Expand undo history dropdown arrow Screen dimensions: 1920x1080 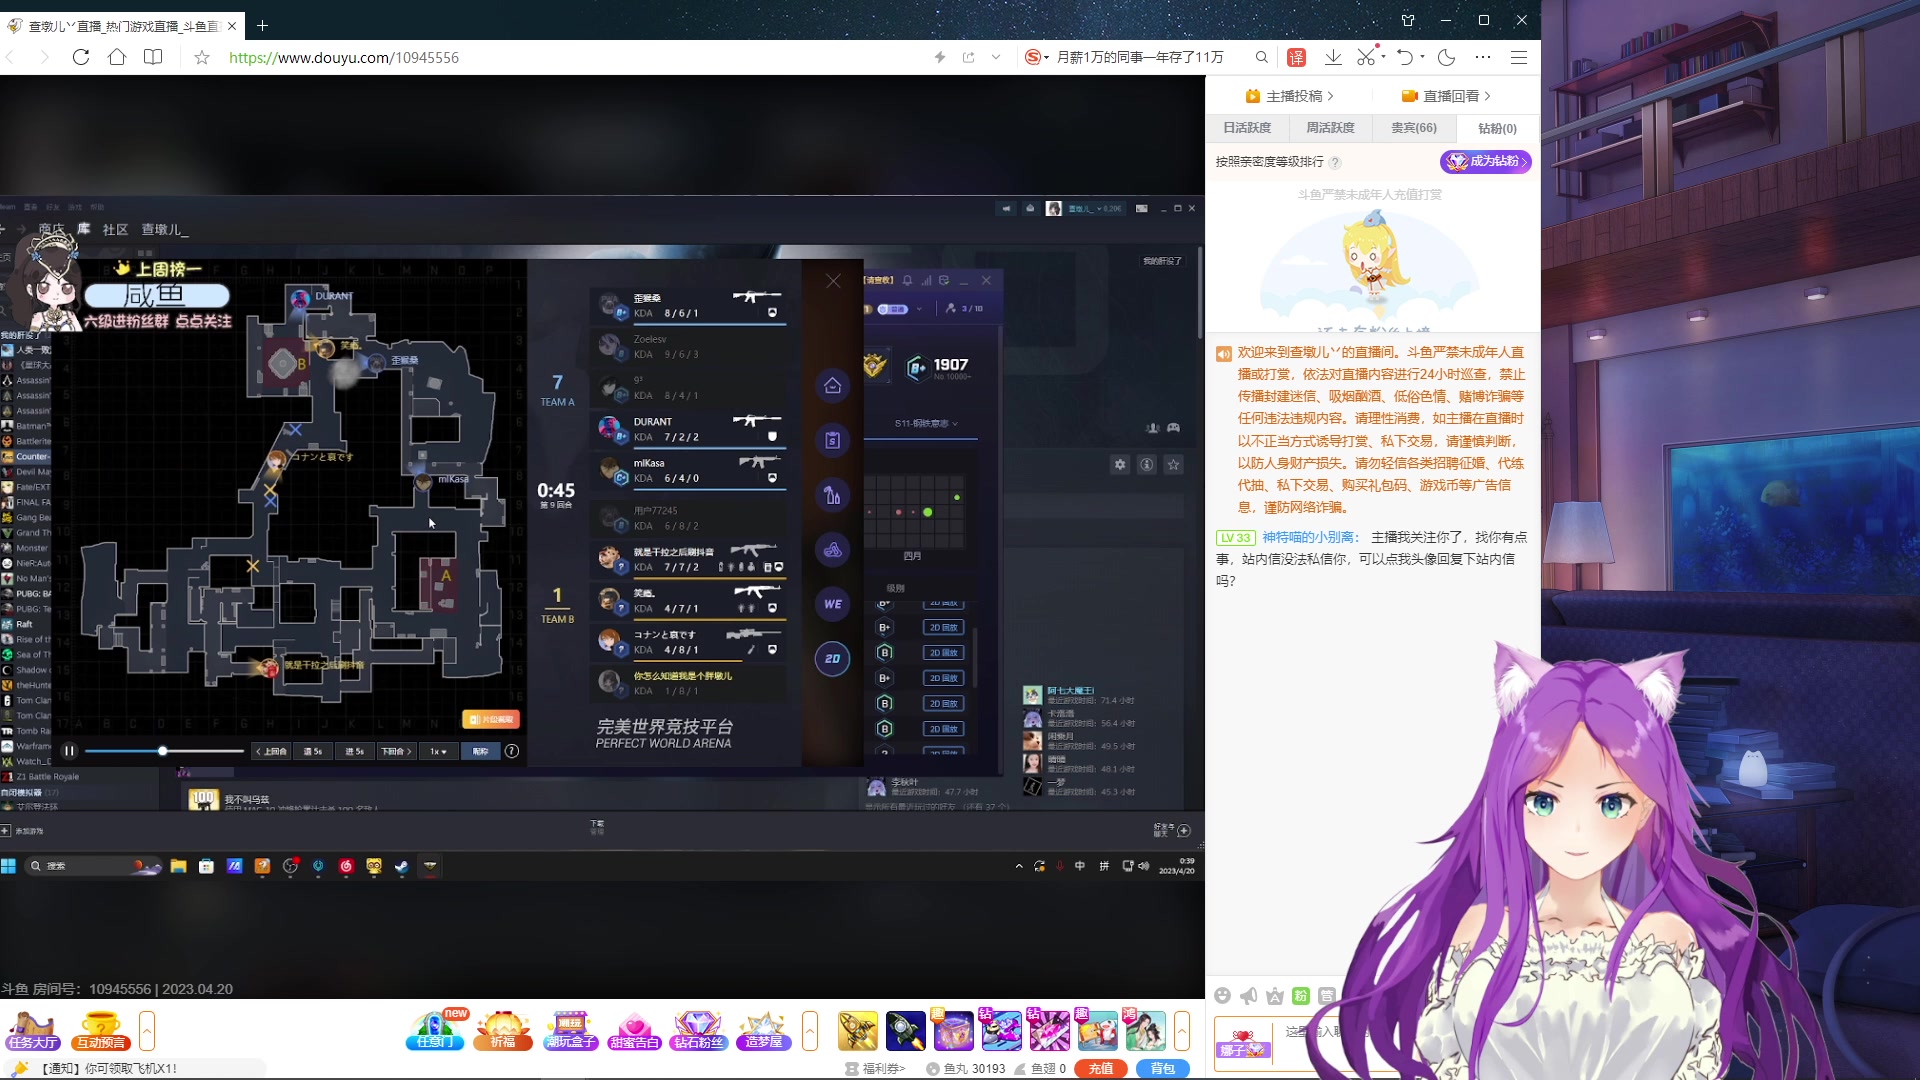pyautogui.click(x=1422, y=57)
